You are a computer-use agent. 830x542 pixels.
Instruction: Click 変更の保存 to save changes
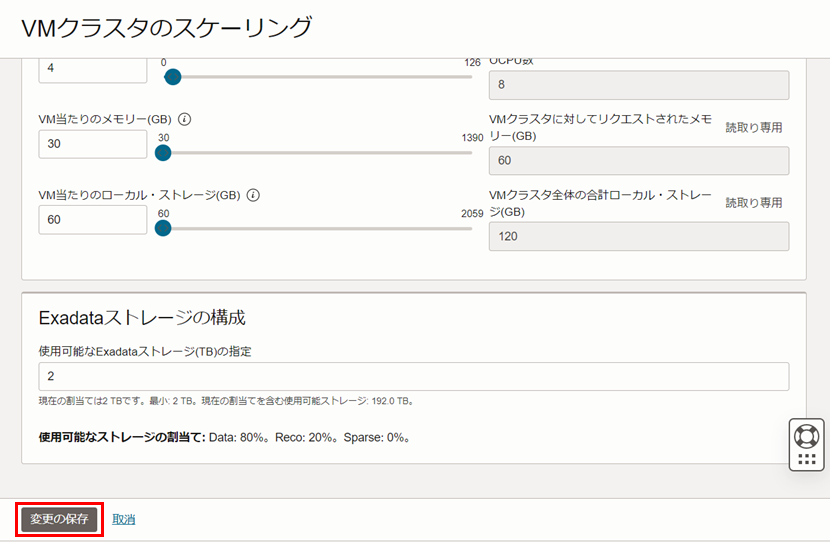[60, 519]
